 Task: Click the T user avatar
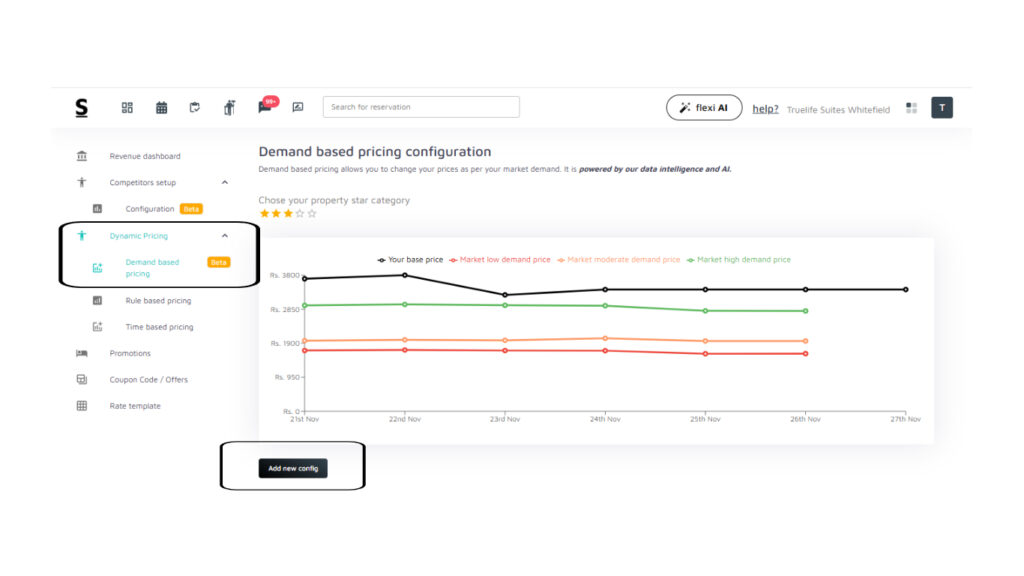coord(942,108)
